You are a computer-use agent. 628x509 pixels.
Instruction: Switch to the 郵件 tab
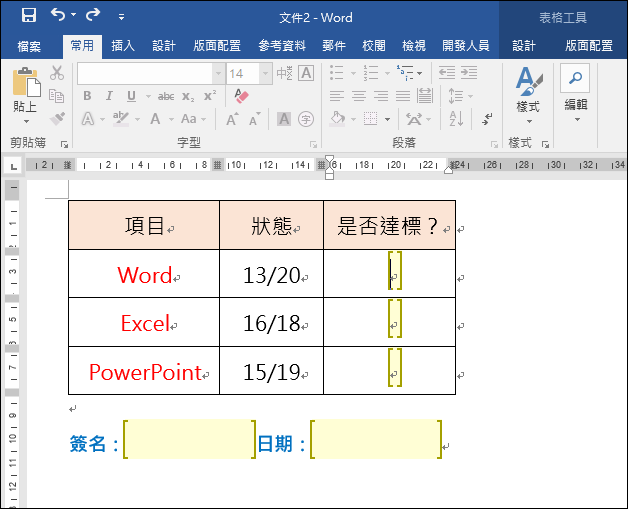coord(334,46)
